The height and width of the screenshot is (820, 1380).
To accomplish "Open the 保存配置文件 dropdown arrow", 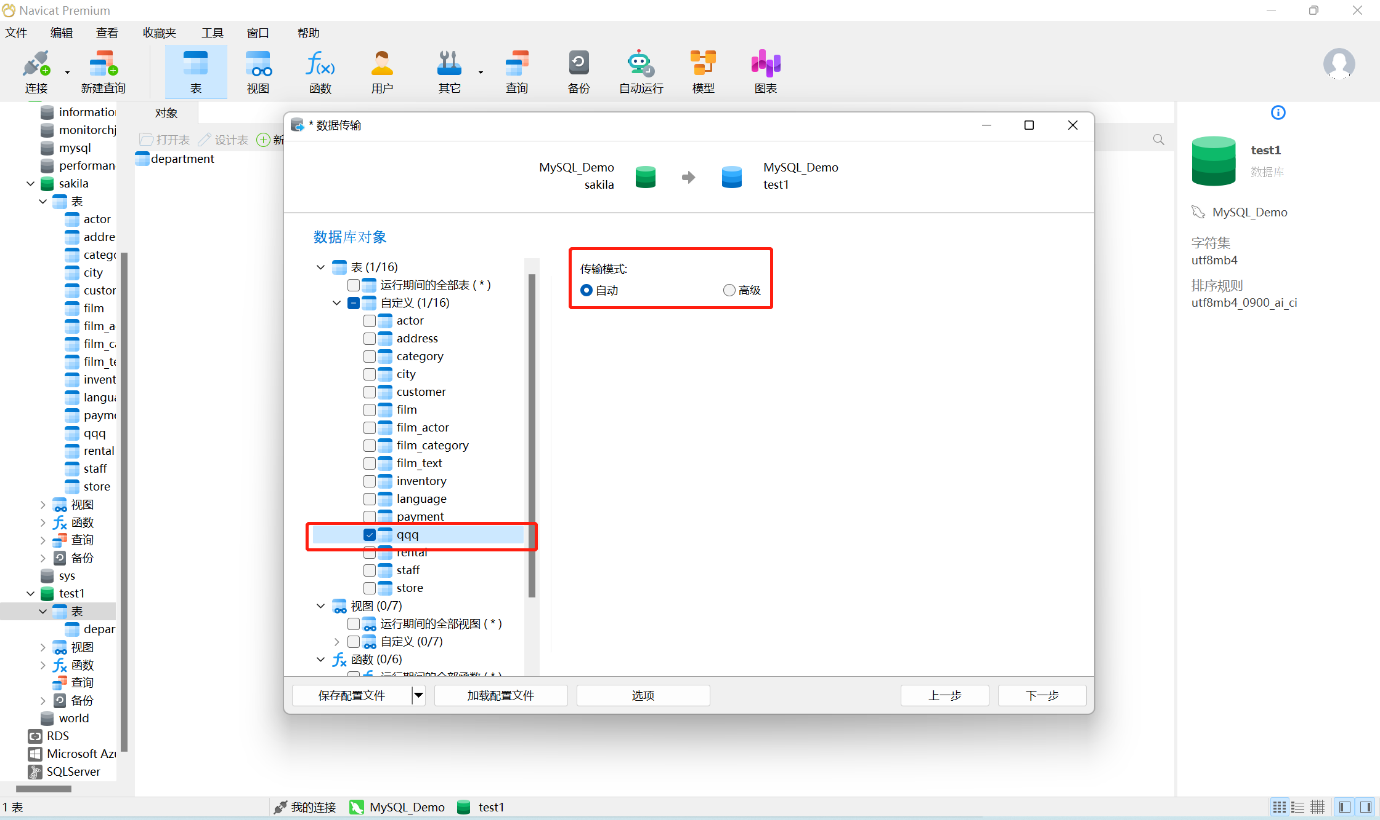I will coord(419,696).
